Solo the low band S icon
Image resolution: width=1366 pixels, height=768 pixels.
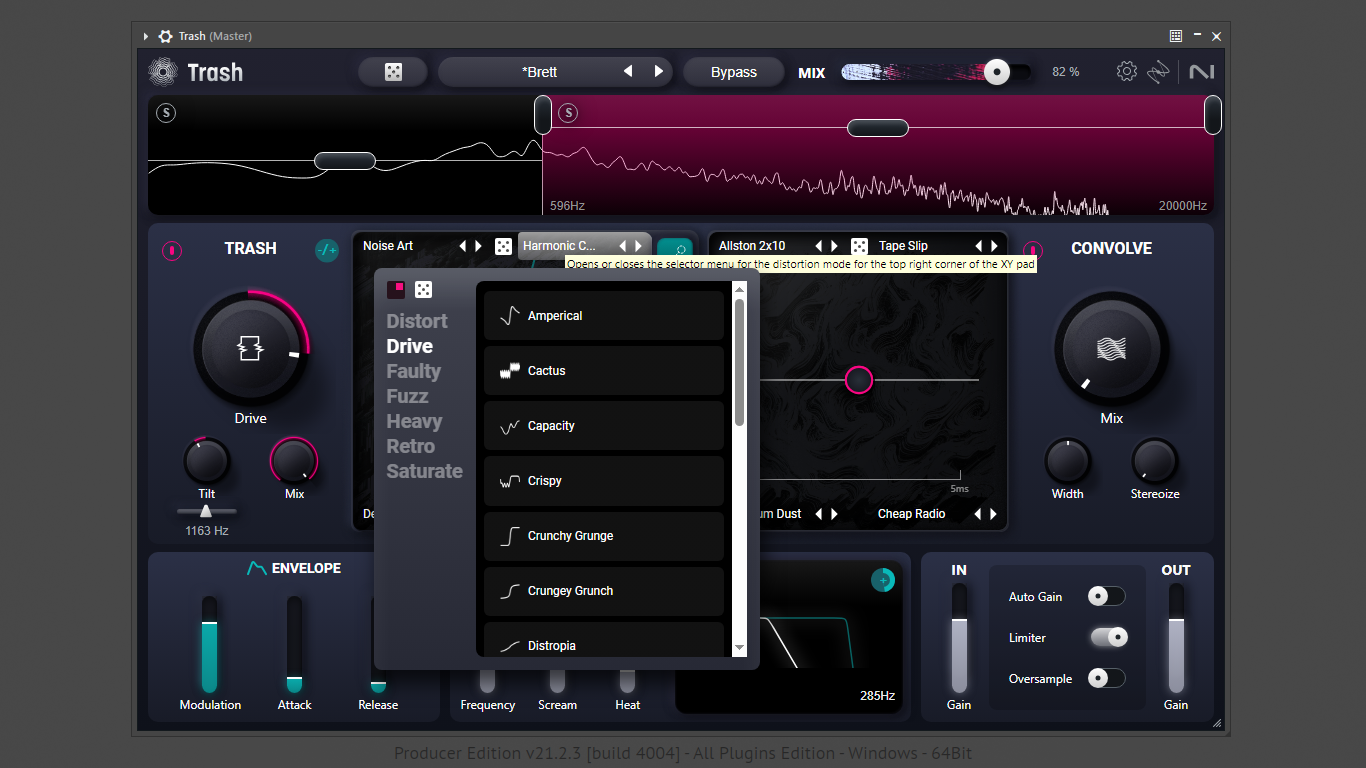pos(166,113)
